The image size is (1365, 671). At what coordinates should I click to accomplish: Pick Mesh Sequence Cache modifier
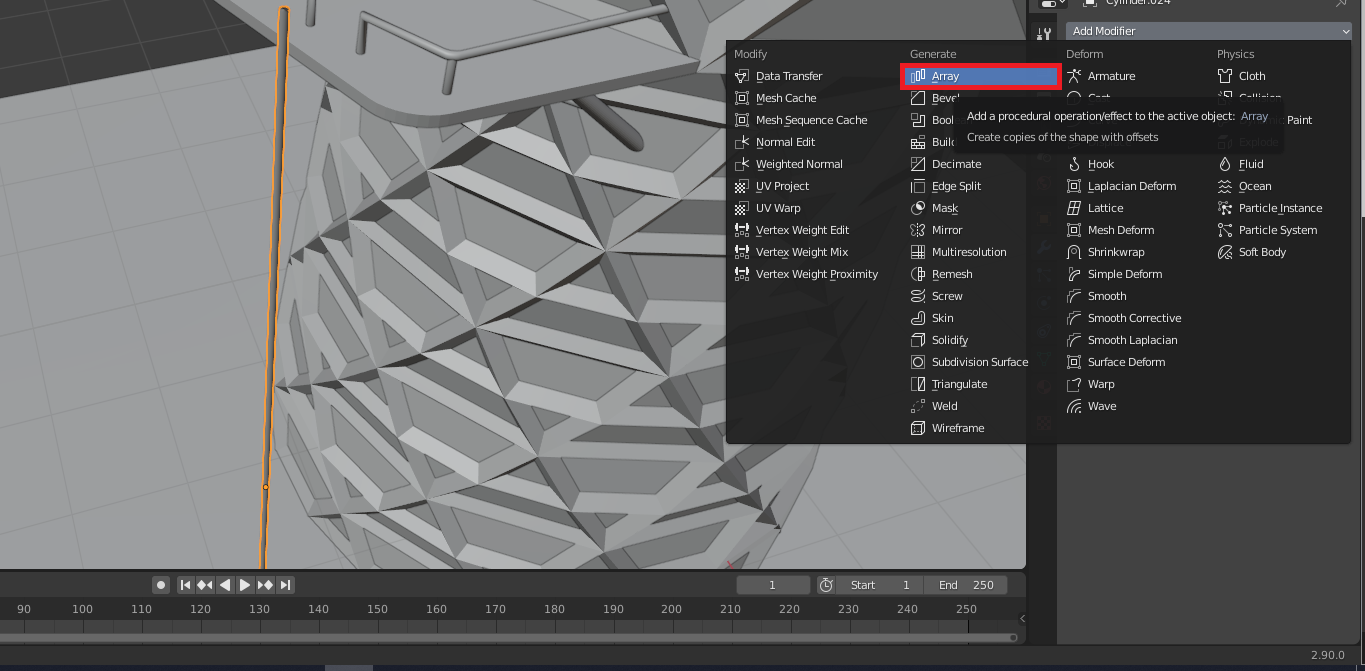coord(811,120)
